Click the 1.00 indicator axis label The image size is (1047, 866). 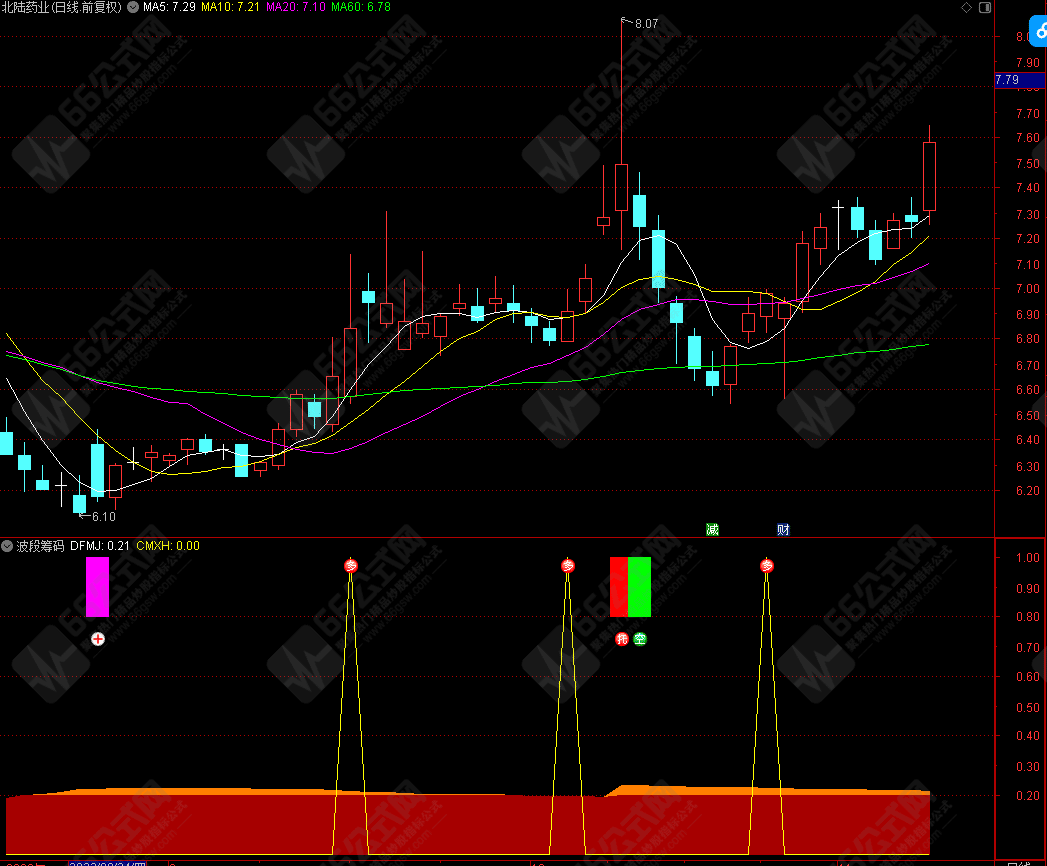click(1028, 558)
